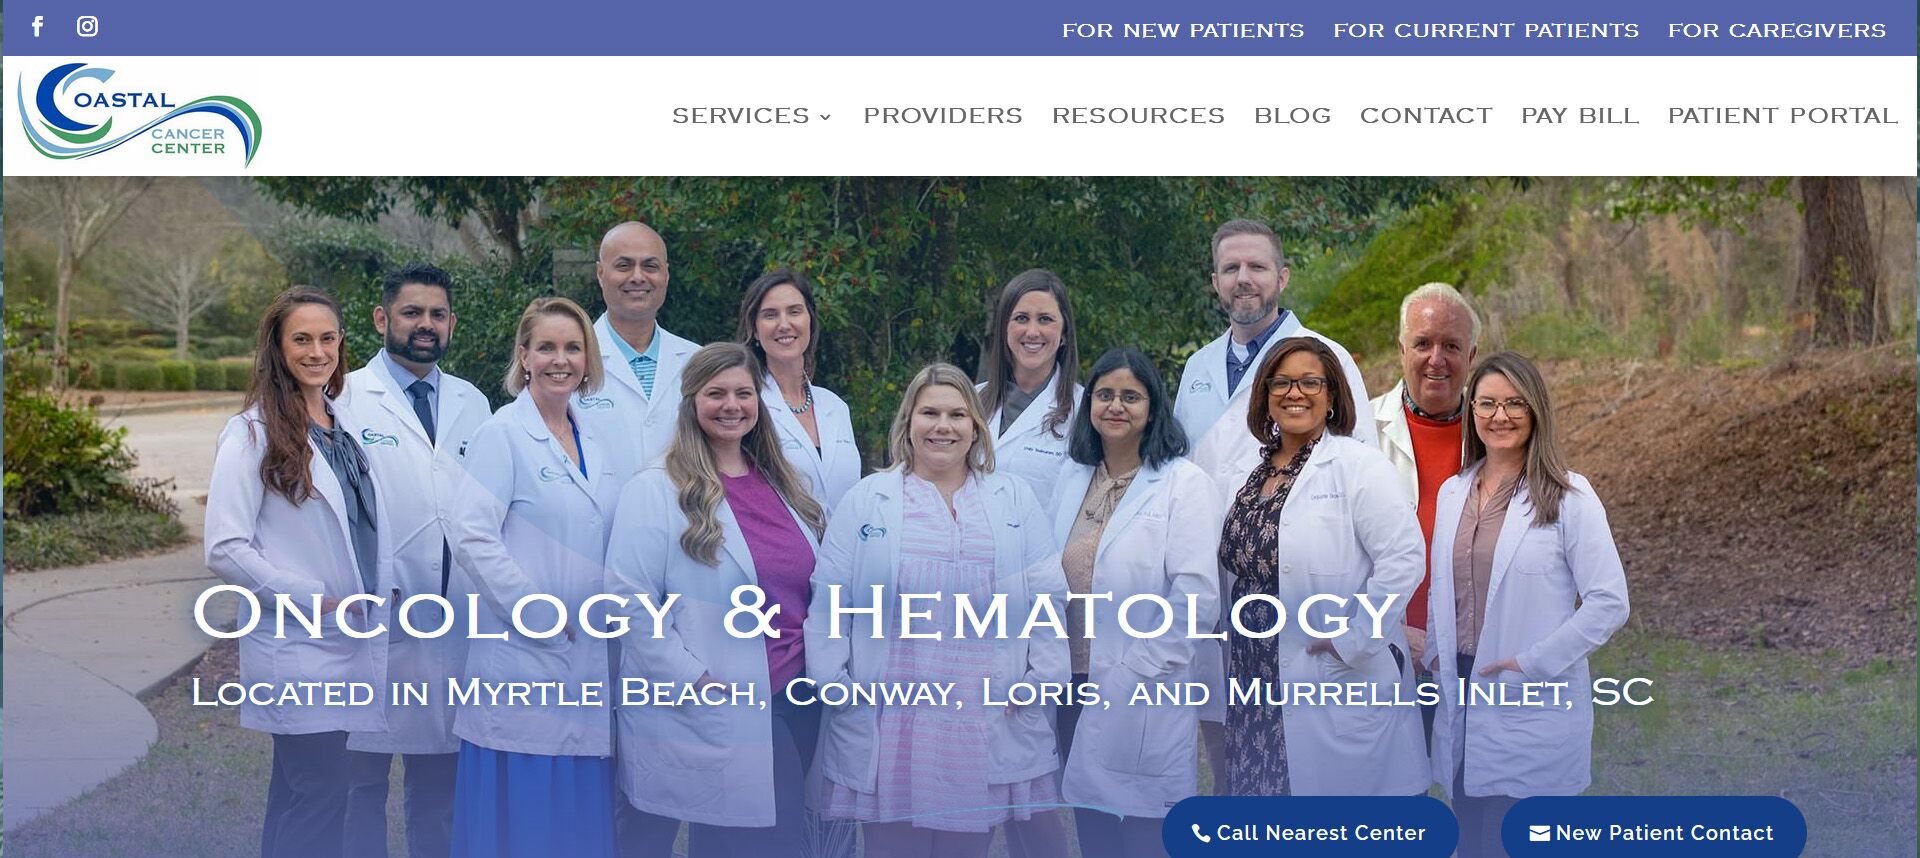This screenshot has height=858, width=1920.
Task: Click the Coastal Cancer Center logo
Action: pos(140,115)
